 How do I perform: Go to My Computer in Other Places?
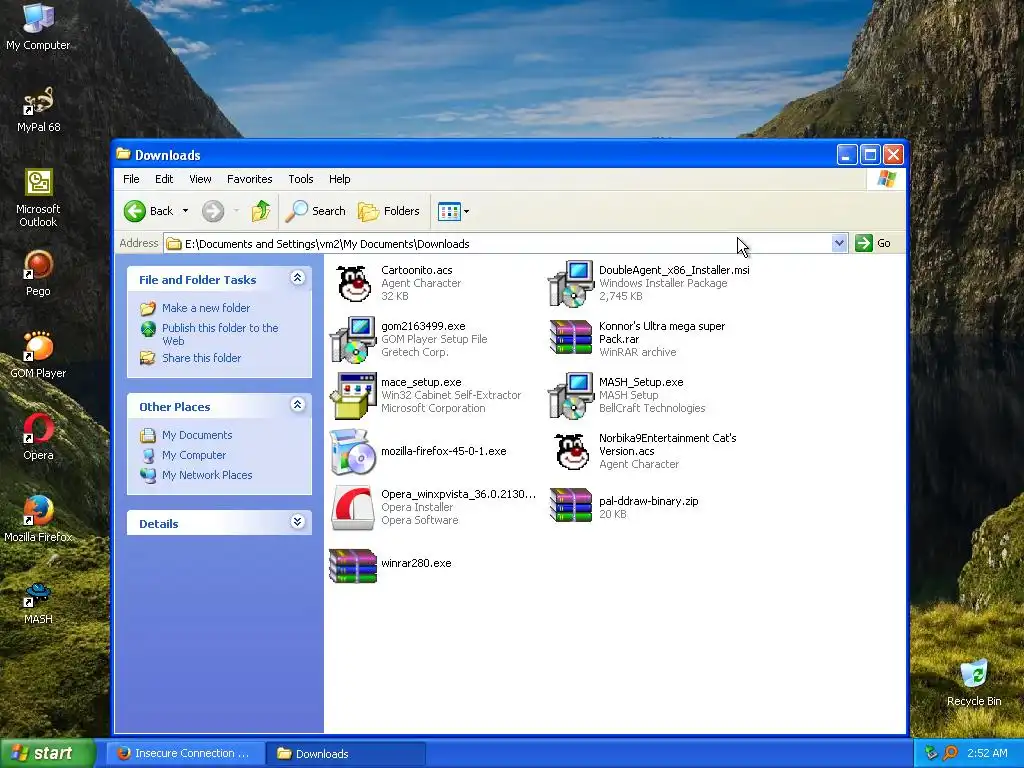coord(194,455)
